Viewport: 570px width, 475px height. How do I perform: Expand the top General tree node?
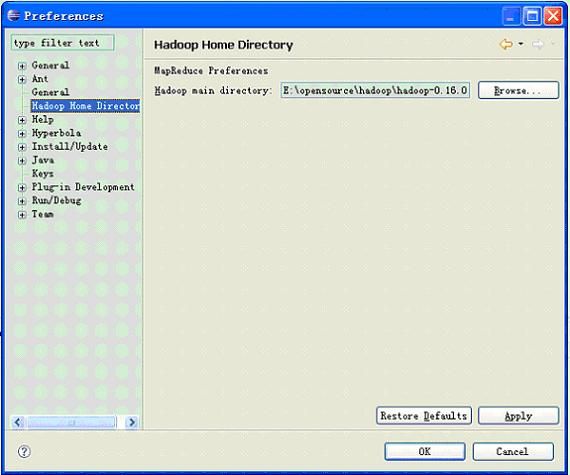pyautogui.click(x=22, y=66)
